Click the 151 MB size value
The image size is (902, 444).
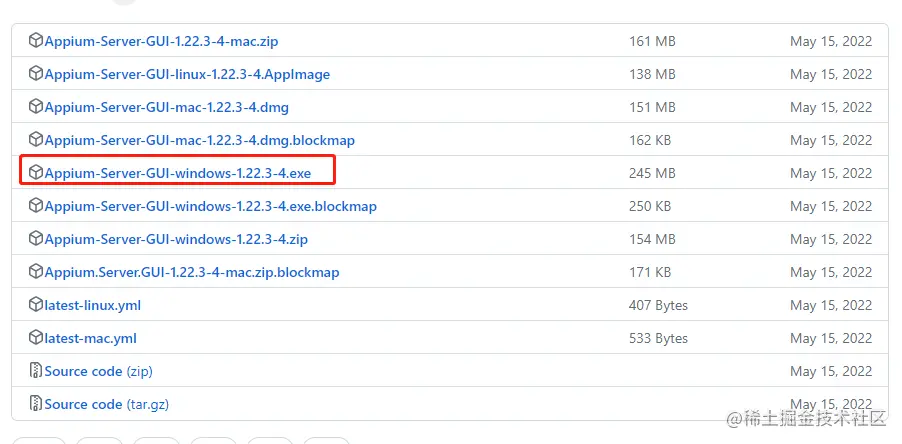click(652, 107)
